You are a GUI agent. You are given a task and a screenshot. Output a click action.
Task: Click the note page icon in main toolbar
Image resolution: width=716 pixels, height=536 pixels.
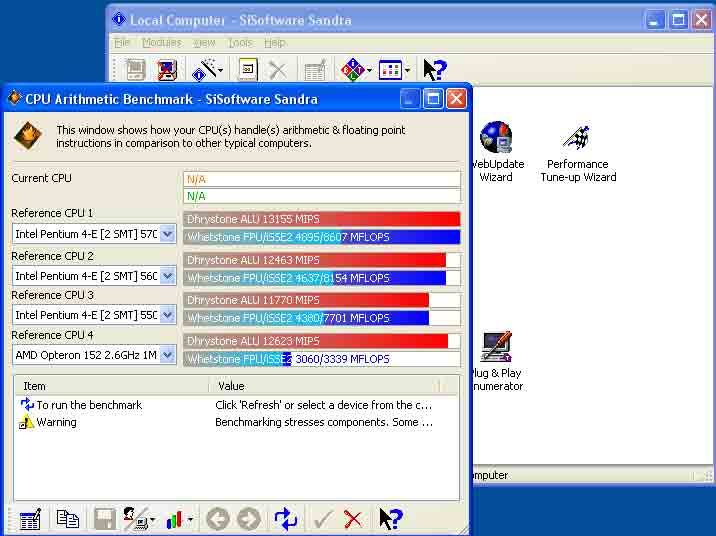pos(247,70)
